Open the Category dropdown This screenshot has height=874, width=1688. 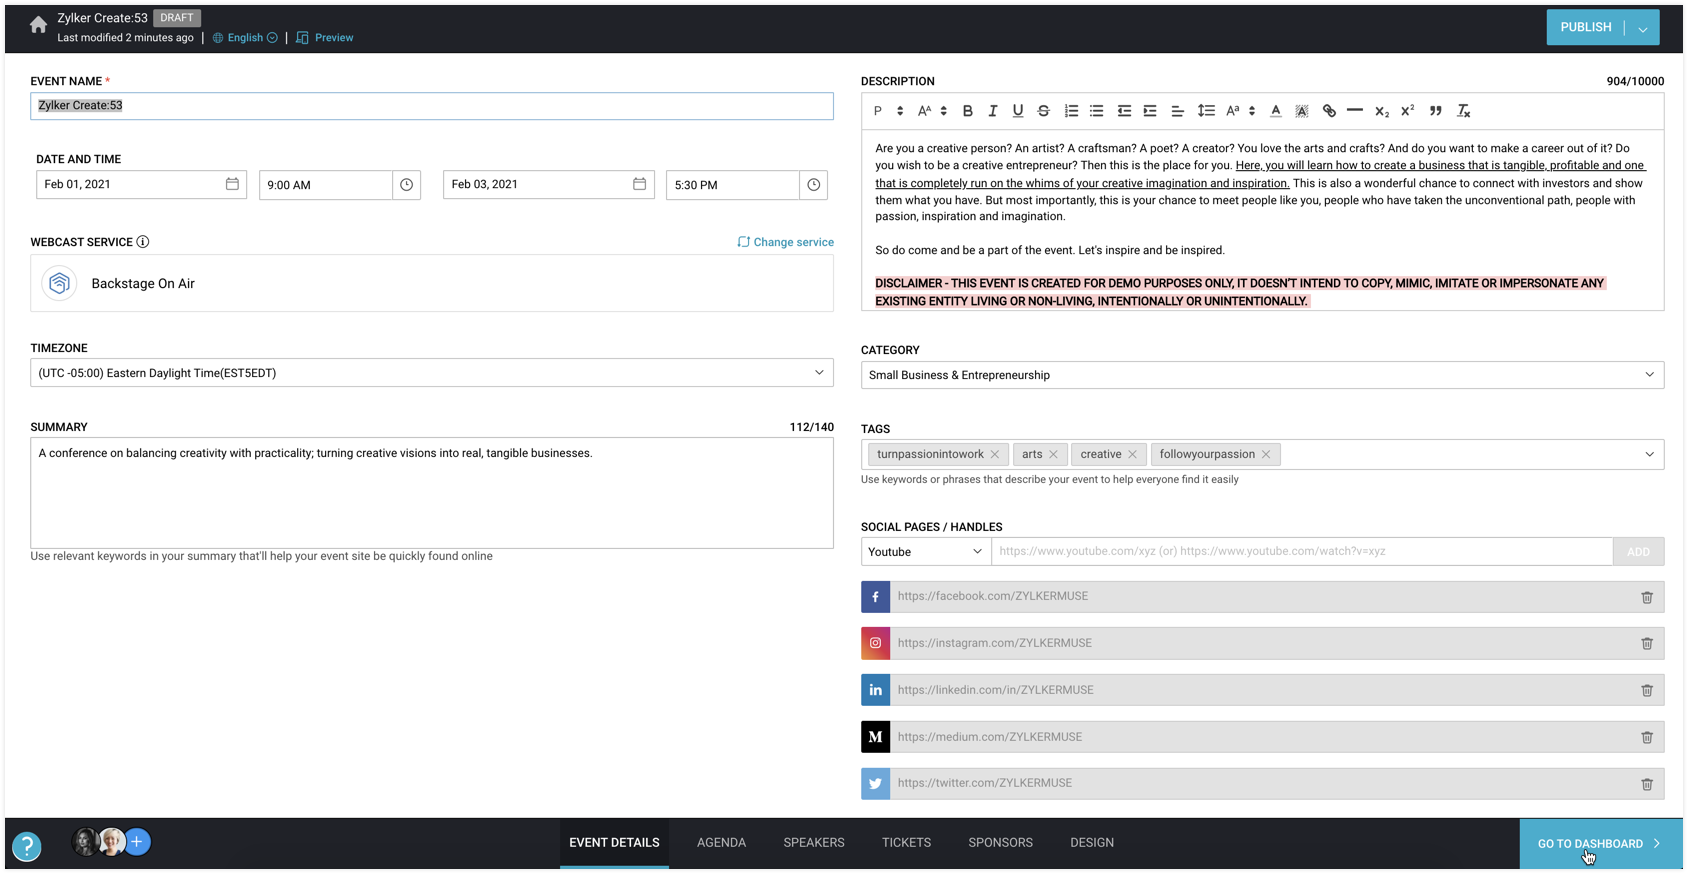tap(1649, 375)
